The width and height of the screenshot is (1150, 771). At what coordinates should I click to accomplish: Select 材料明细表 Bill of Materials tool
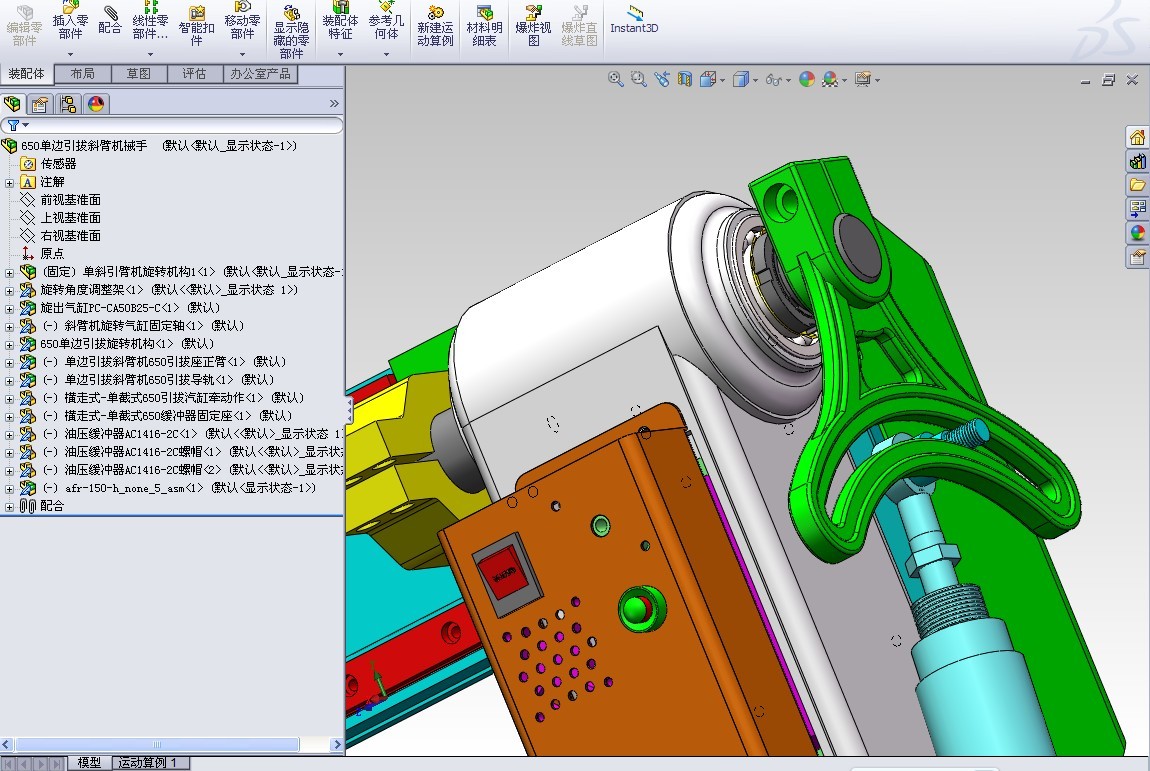tap(485, 26)
